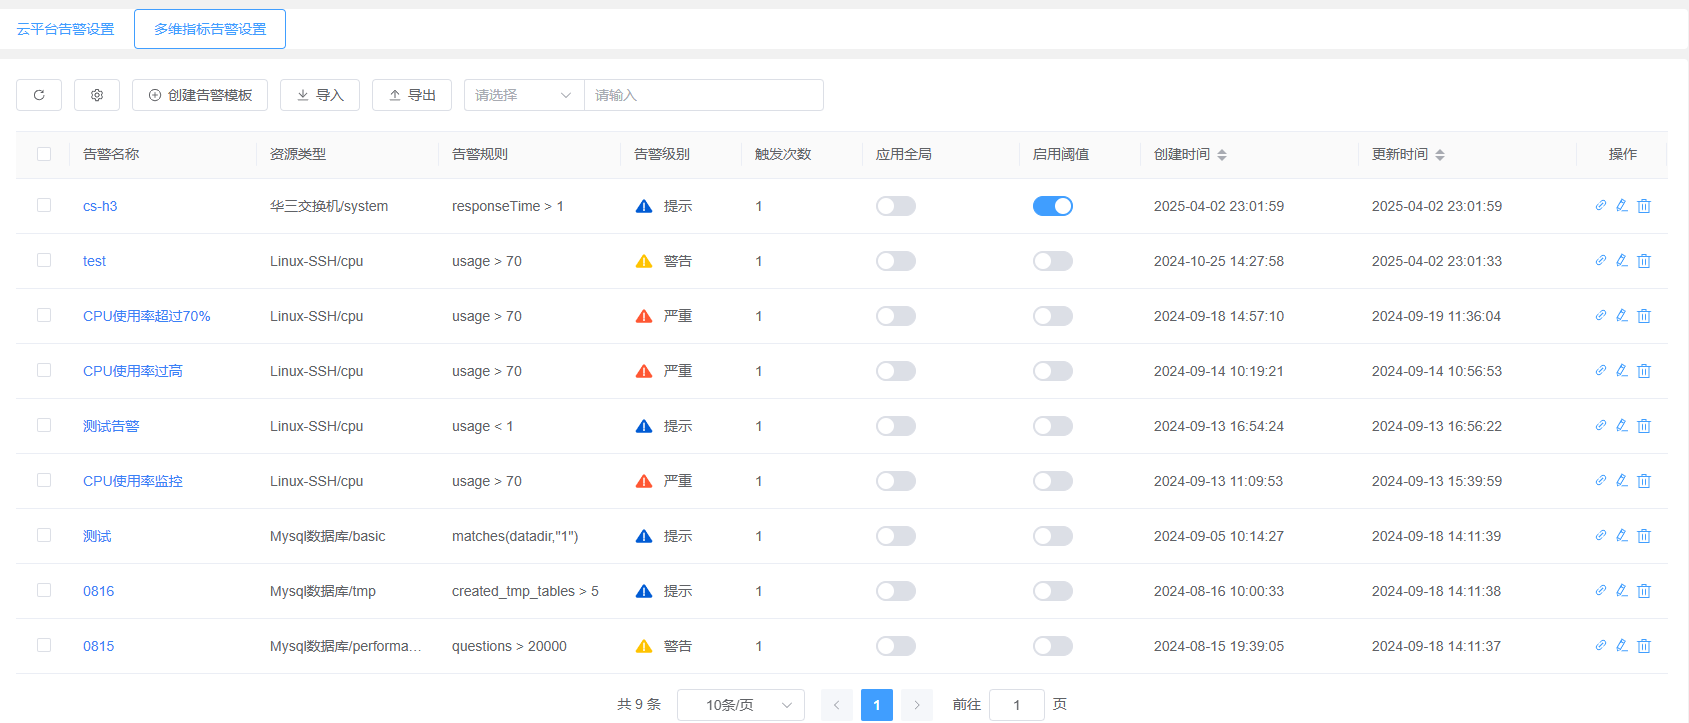Delete the CPU使用率过高 alert

1644,371
